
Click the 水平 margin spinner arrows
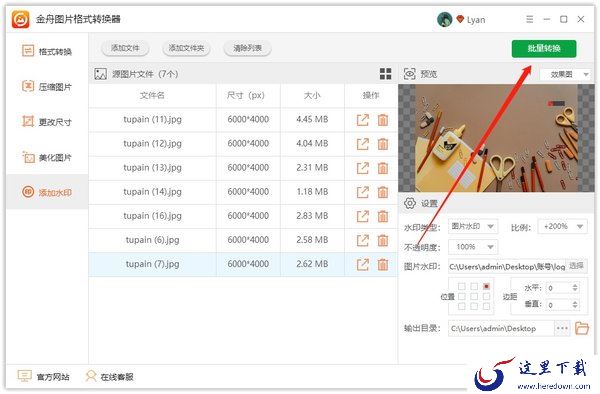tap(575, 288)
